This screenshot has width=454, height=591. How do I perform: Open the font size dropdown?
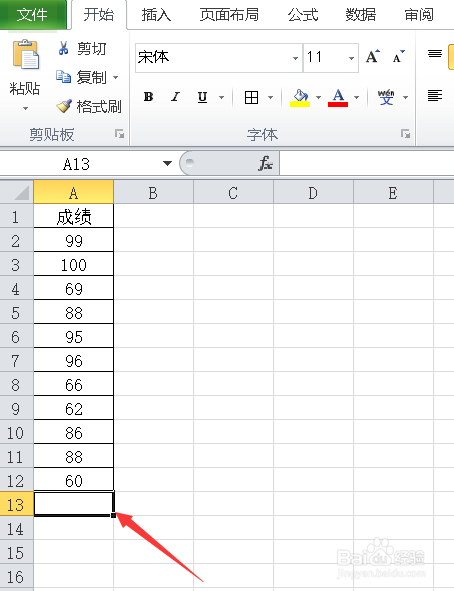[351, 58]
